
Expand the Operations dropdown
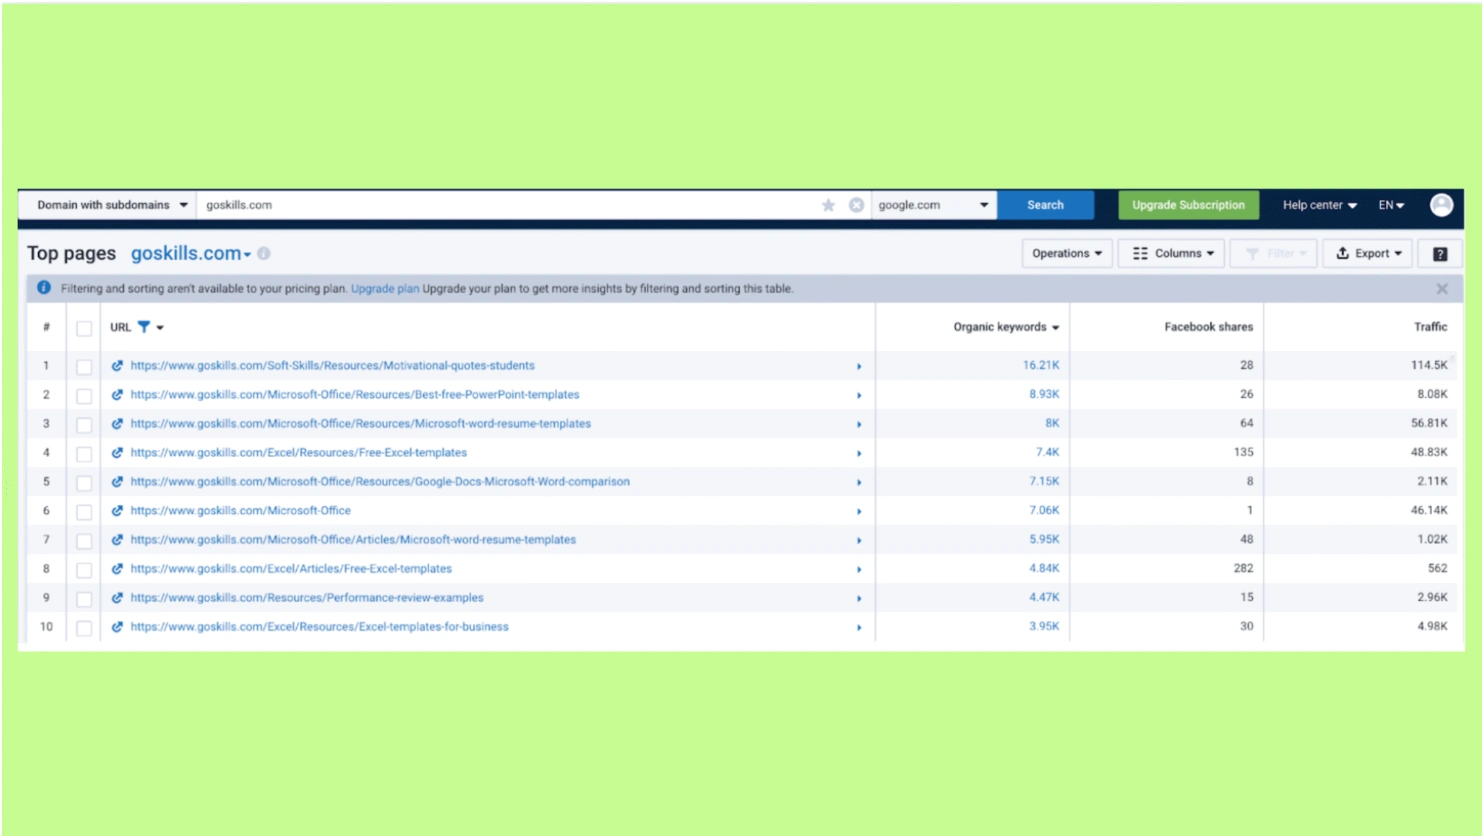(1066, 254)
